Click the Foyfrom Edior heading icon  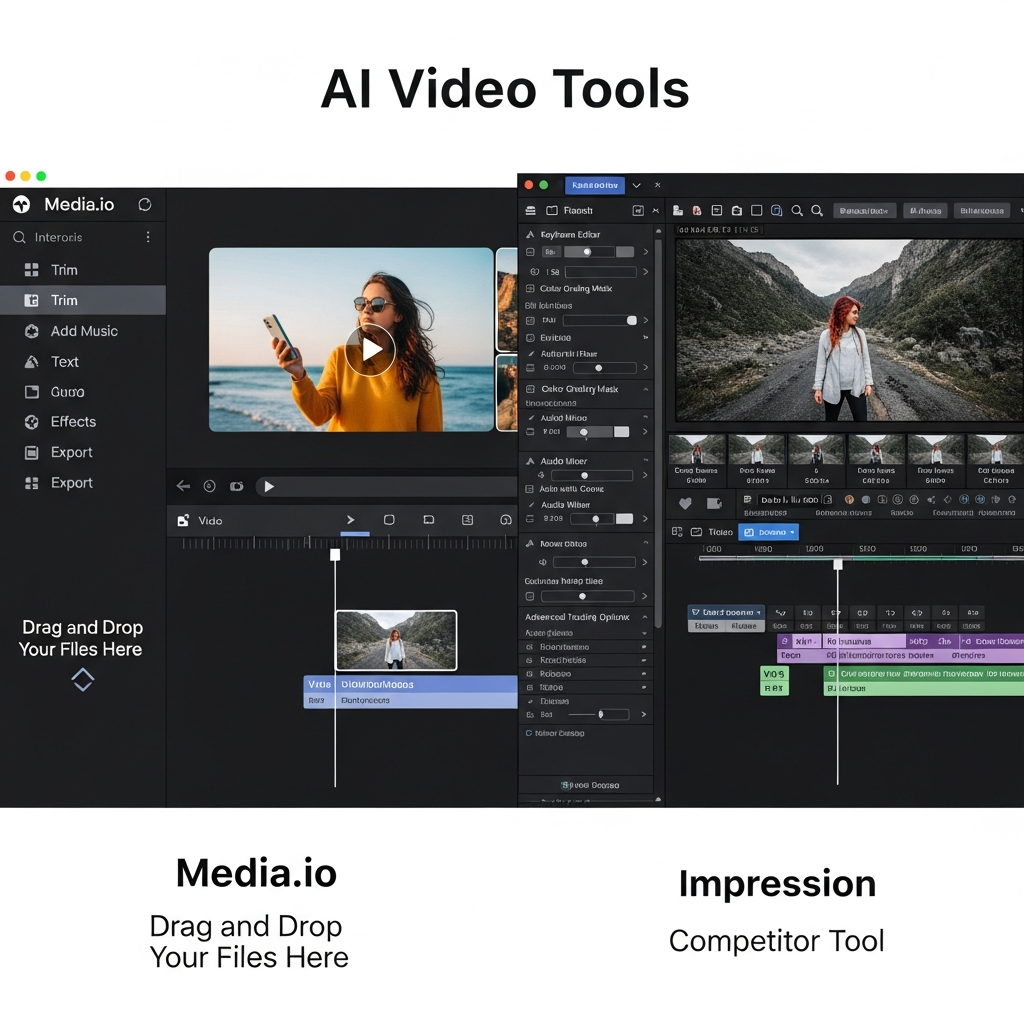tap(530, 234)
